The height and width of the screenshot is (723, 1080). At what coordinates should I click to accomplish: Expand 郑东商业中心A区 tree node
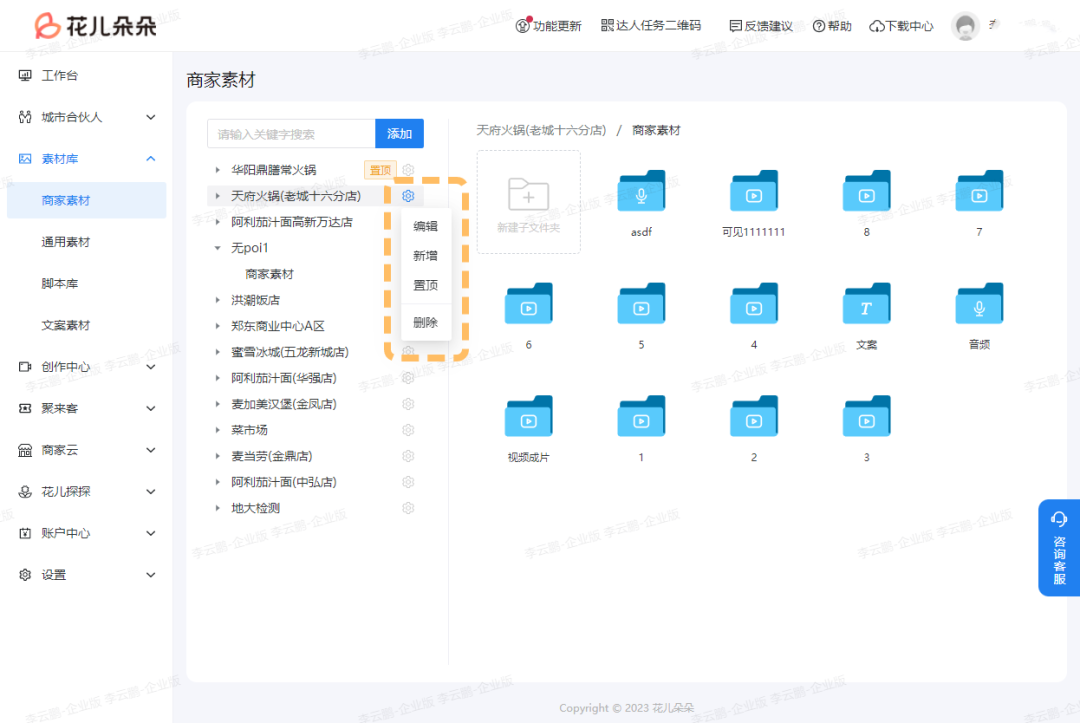pyautogui.click(x=218, y=326)
